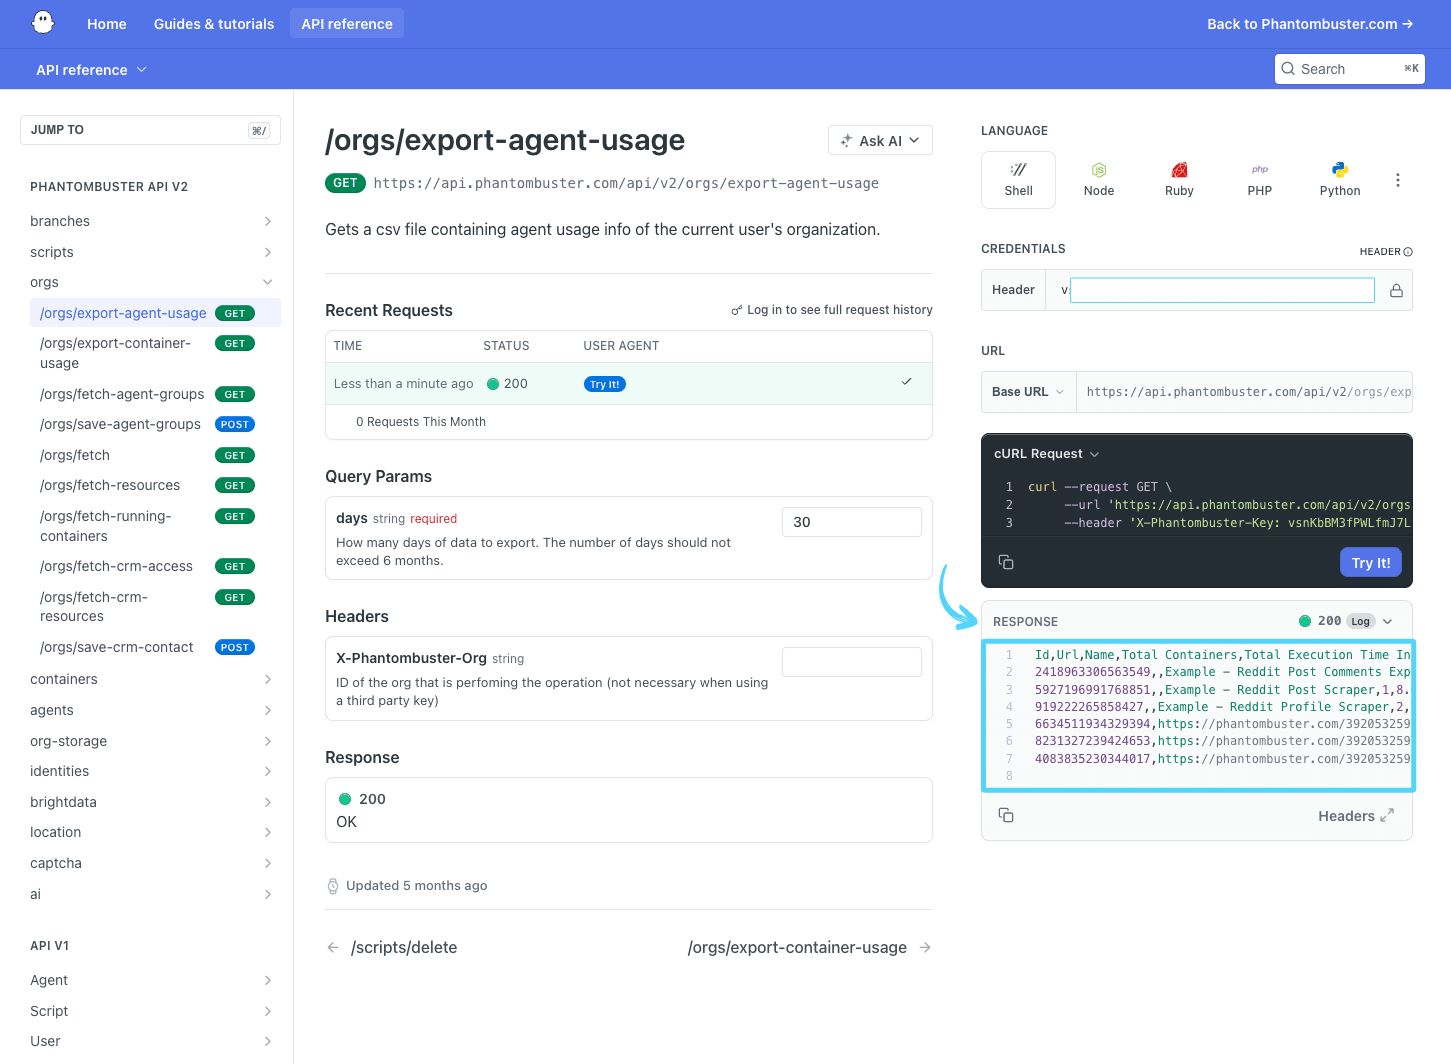Image resolution: width=1451 pixels, height=1064 pixels.
Task: Select the Python language option
Action: pos(1340,180)
